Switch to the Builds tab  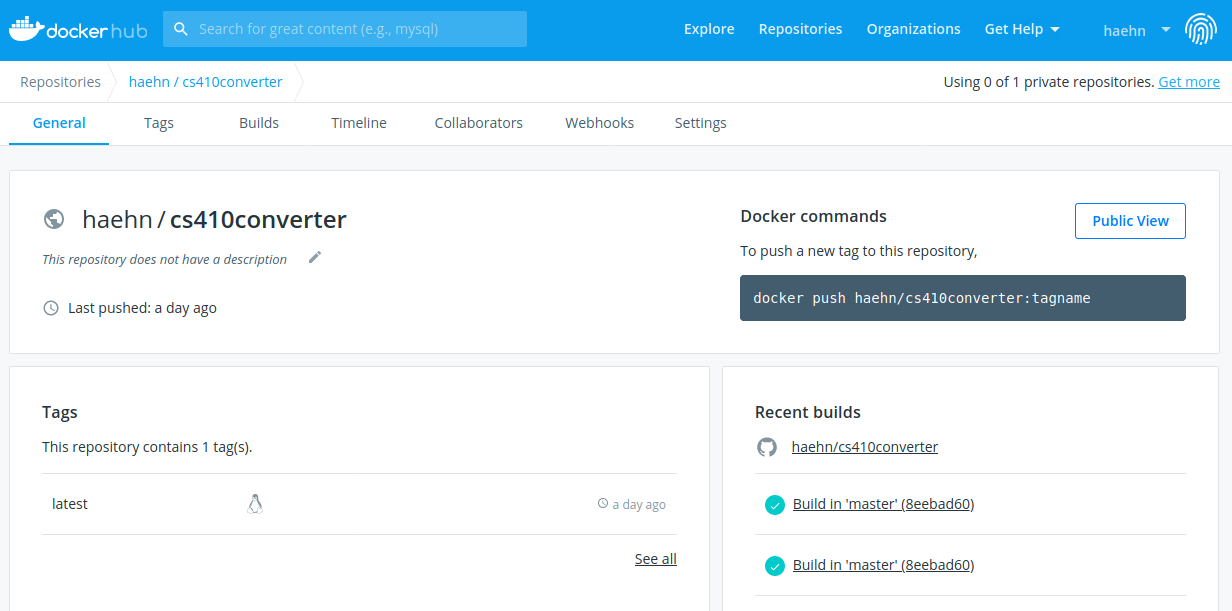(259, 123)
